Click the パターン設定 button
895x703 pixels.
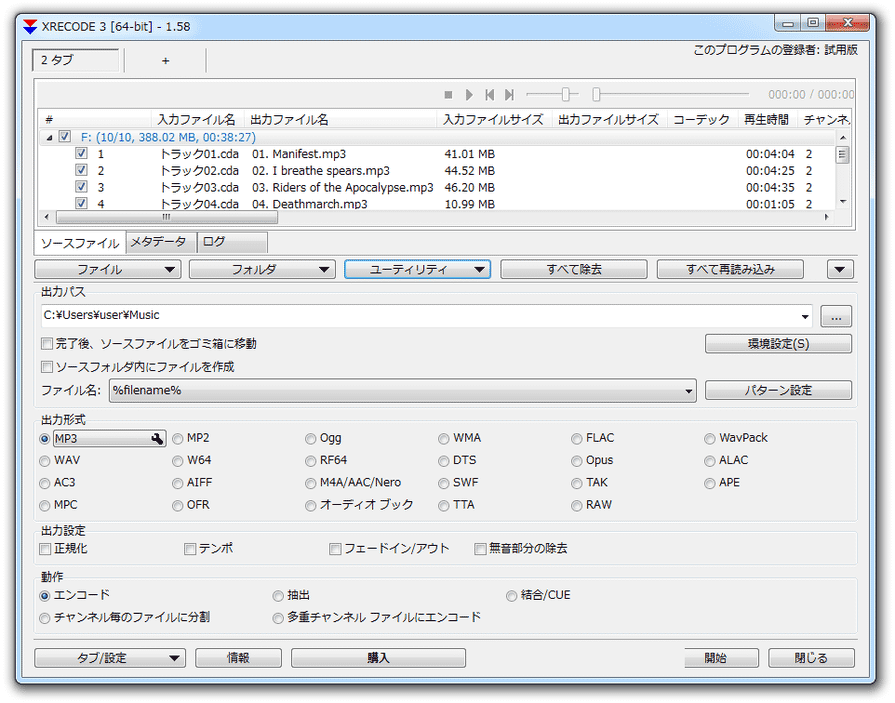pos(779,390)
